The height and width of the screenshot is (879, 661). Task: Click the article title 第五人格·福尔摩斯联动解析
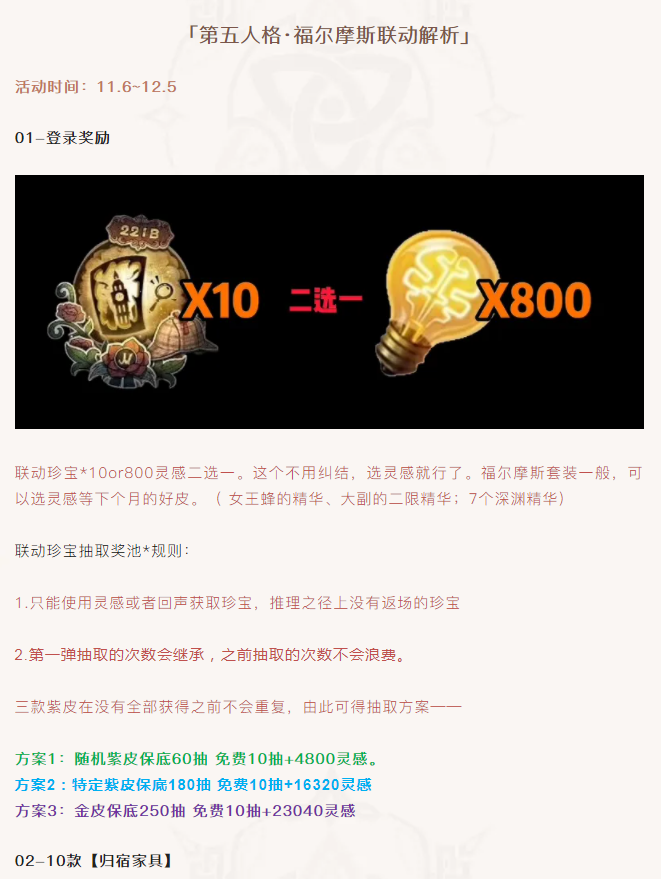tap(330, 36)
